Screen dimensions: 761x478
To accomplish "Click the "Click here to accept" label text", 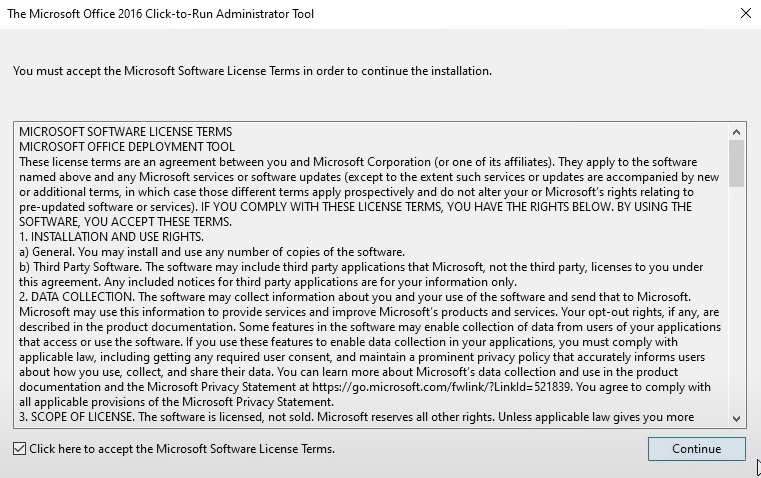I will [x=182, y=449].
